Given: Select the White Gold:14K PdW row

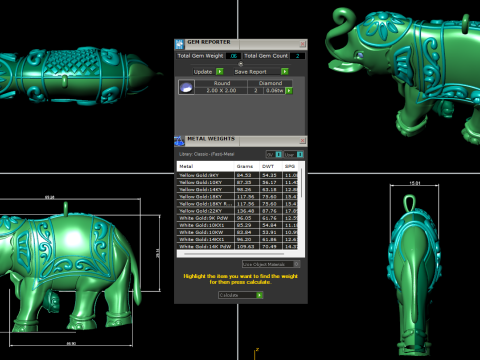Looking at the screenshot, I should [x=237, y=247].
